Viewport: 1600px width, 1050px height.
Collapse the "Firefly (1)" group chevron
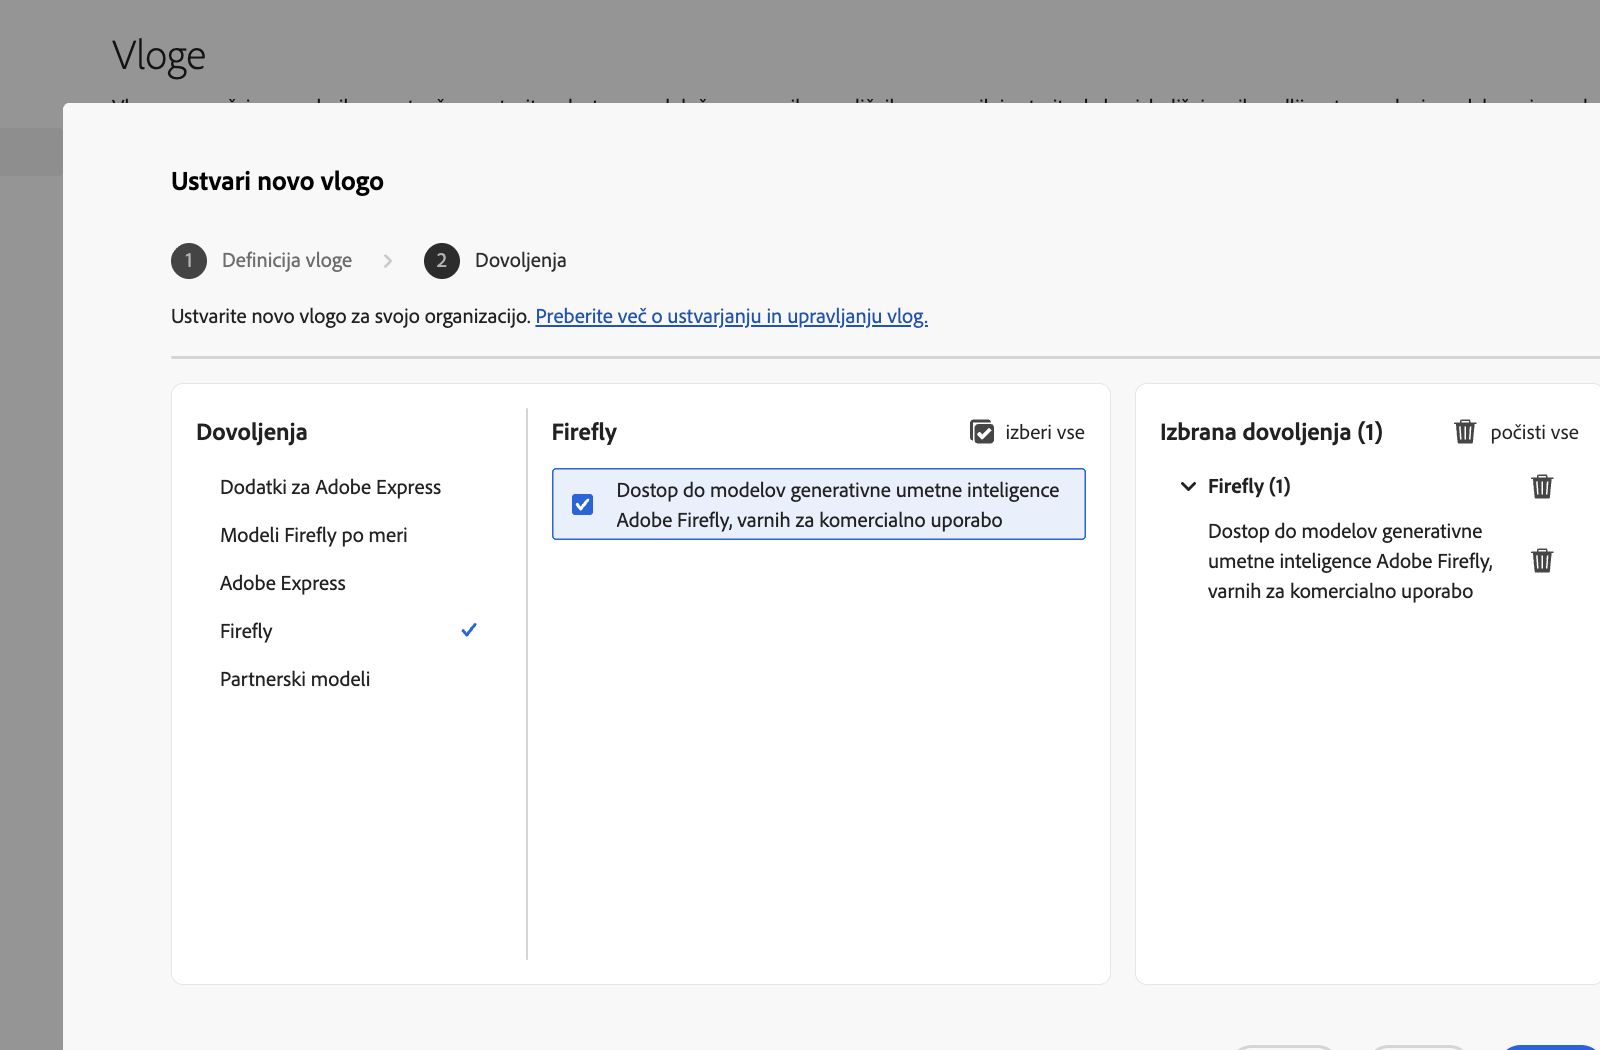(1187, 486)
